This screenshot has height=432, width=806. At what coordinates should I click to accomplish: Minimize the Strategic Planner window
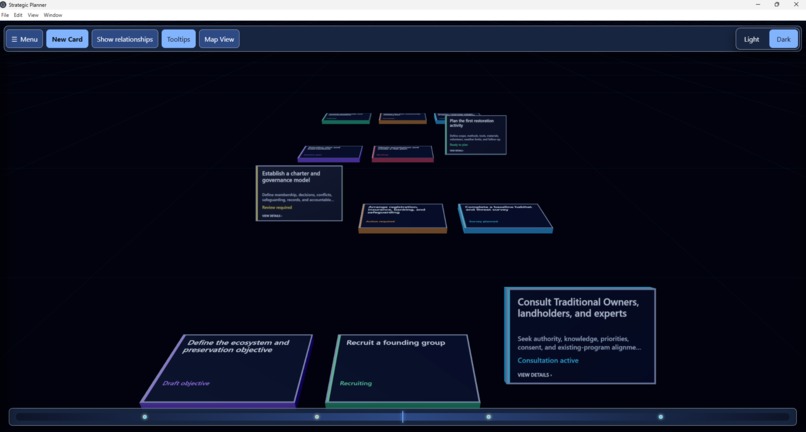(758, 5)
